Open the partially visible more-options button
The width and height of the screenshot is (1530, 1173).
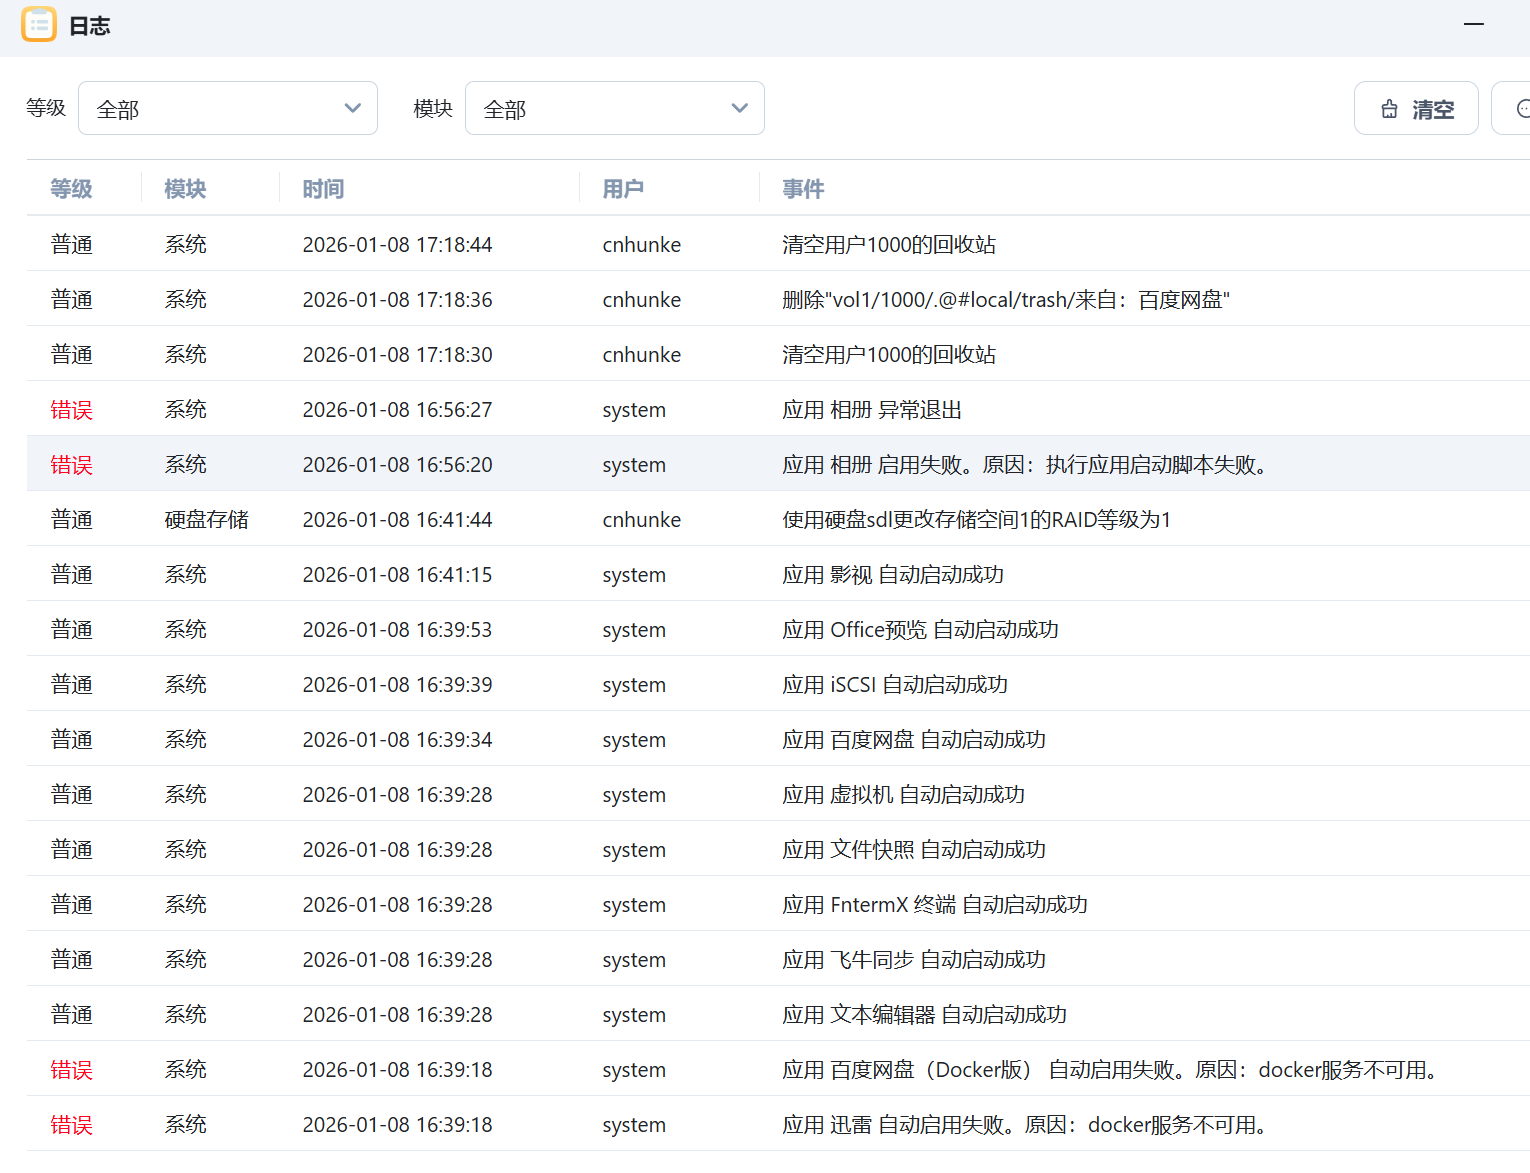point(1515,109)
